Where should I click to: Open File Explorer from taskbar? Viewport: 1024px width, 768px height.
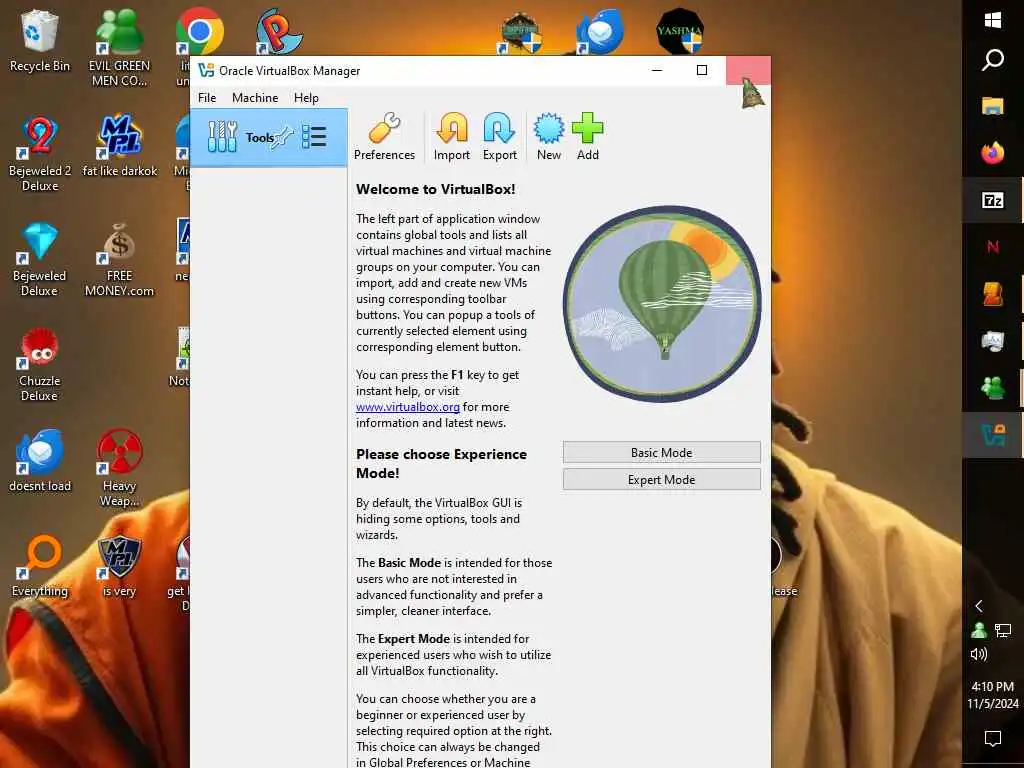(993, 106)
